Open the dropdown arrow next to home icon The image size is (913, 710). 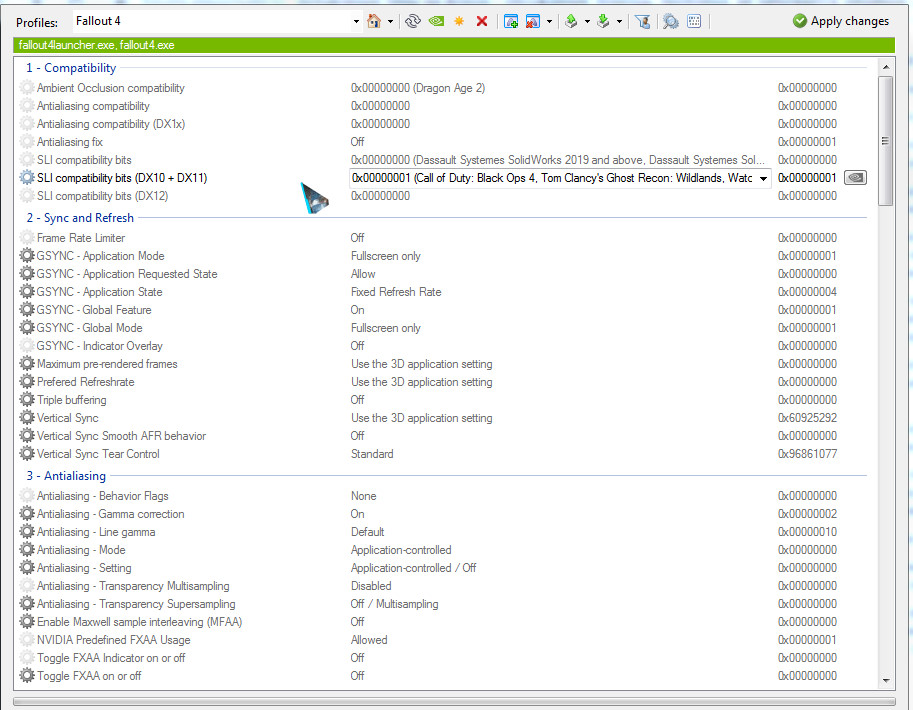tap(390, 22)
